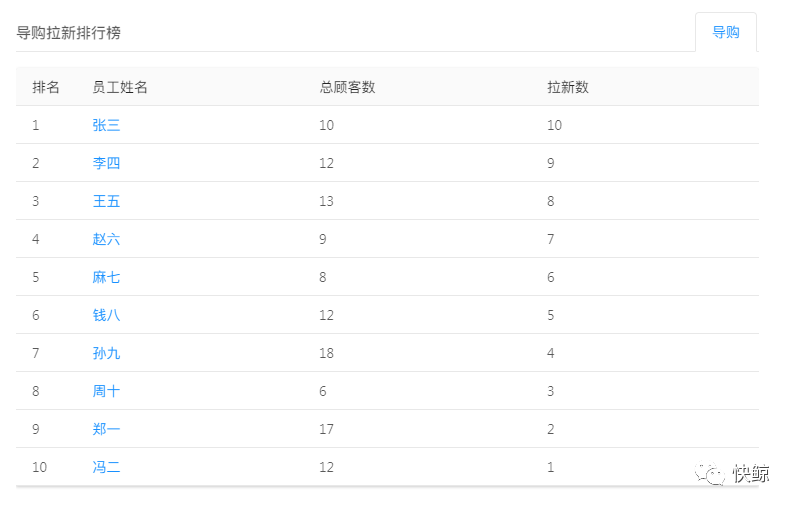
Task: Click the 快鲸 watermark text
Action: (x=751, y=474)
